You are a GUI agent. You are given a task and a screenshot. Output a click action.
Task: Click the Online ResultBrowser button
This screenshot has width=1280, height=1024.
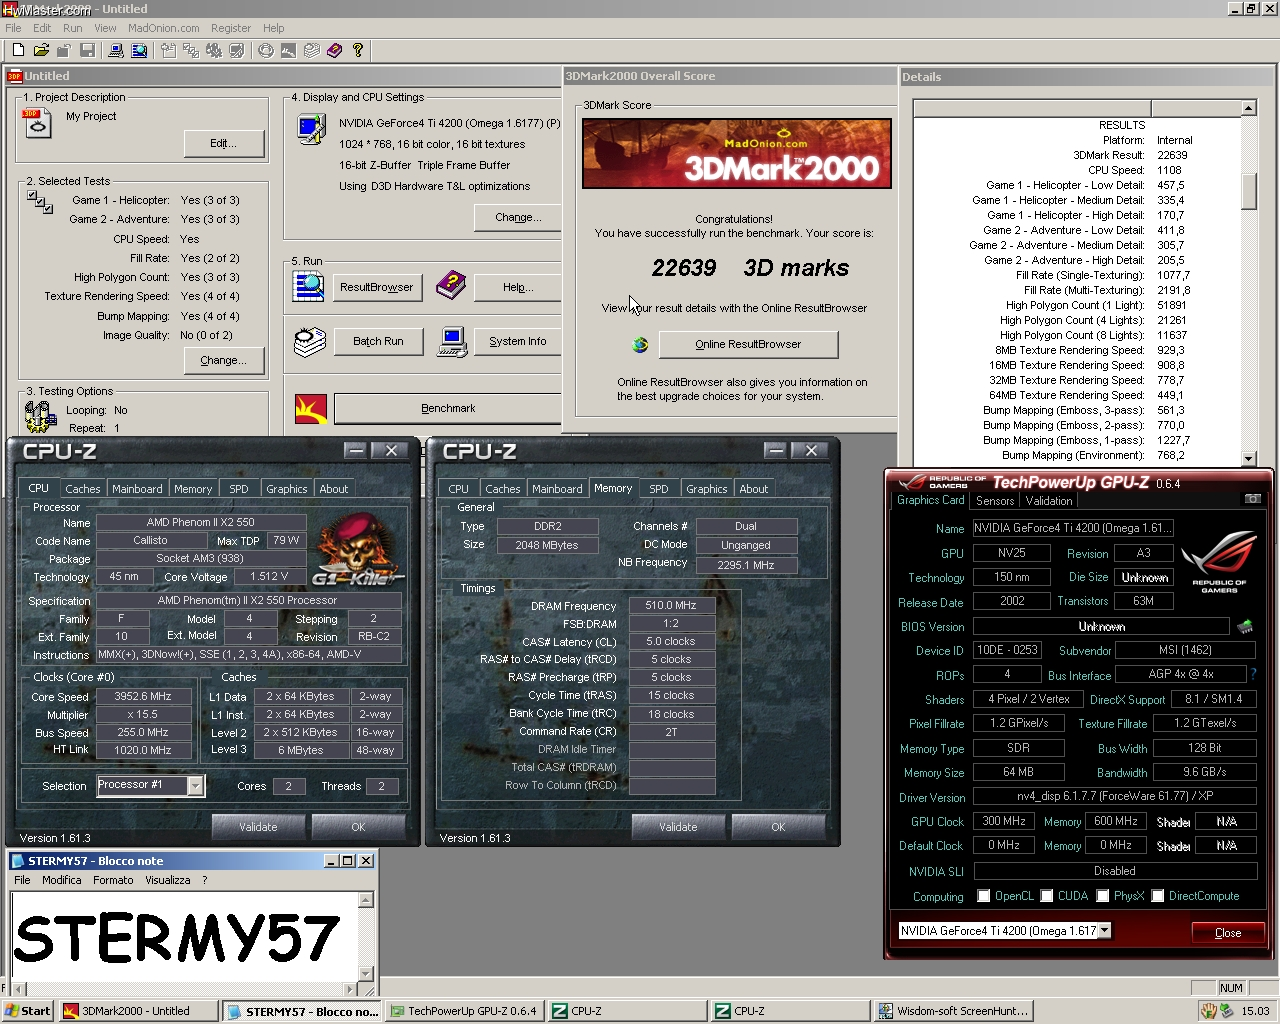pos(748,344)
